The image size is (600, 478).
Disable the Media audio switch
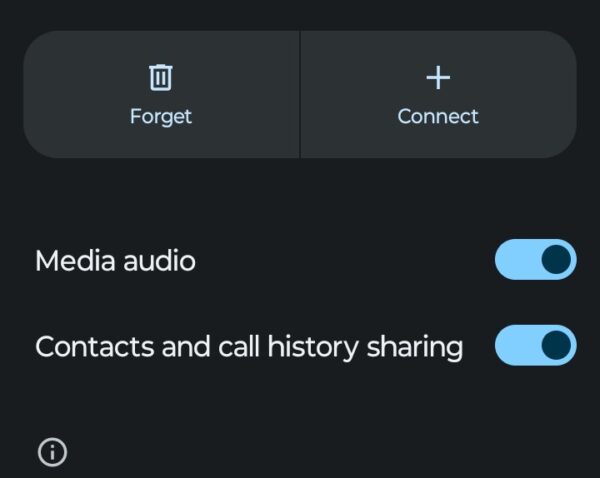click(535, 260)
